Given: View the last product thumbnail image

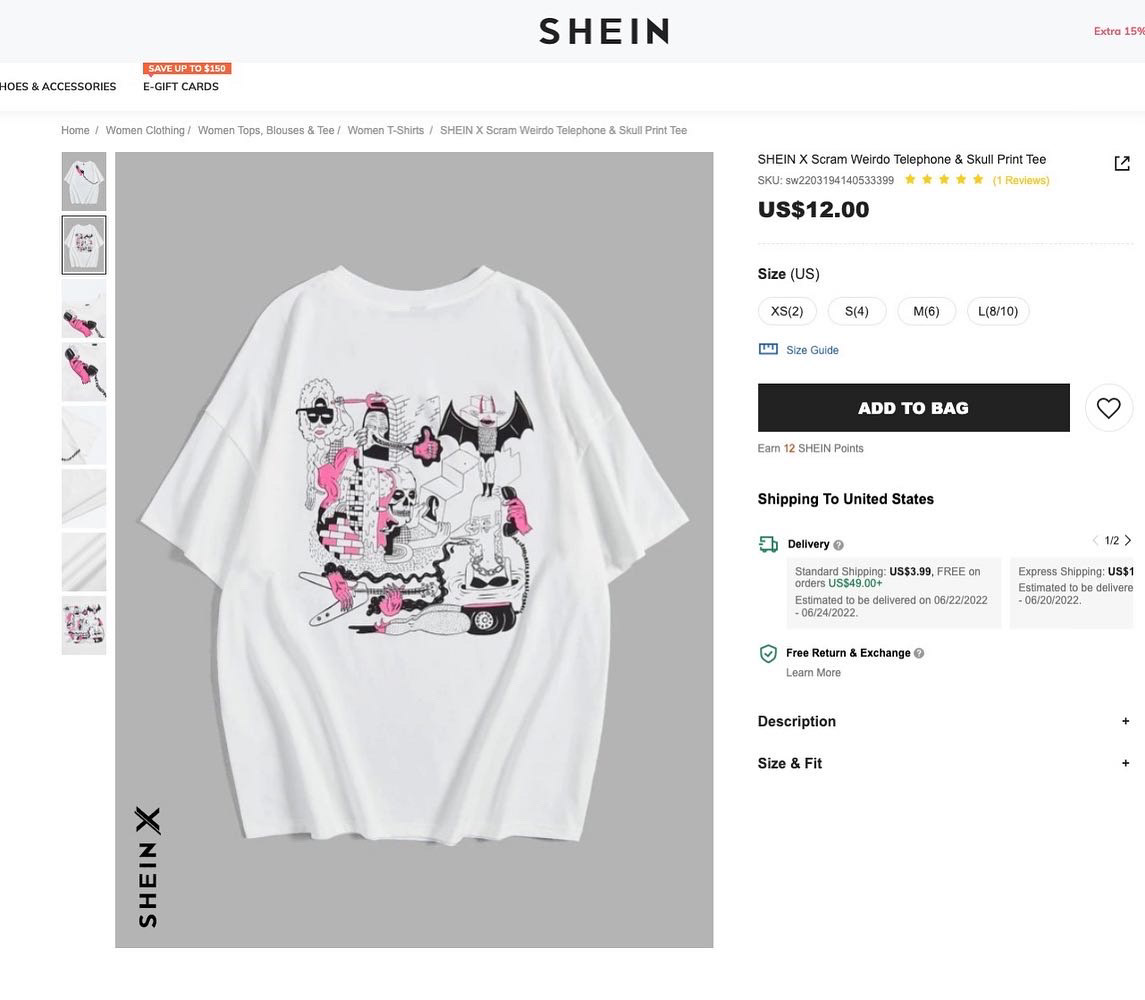Looking at the screenshot, I should (84, 625).
